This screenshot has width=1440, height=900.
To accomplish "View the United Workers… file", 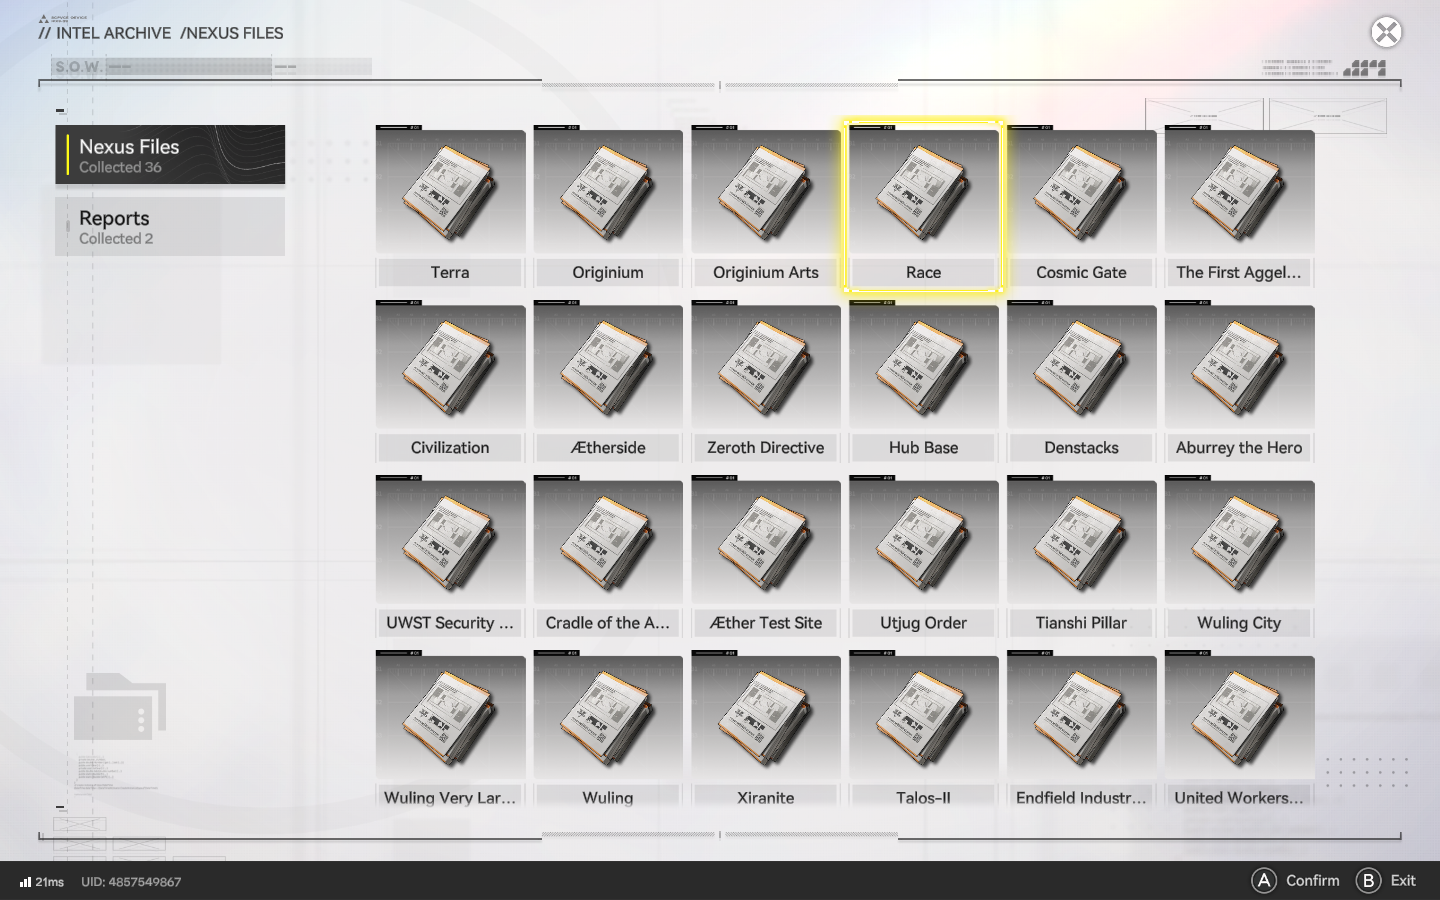I will (1239, 729).
